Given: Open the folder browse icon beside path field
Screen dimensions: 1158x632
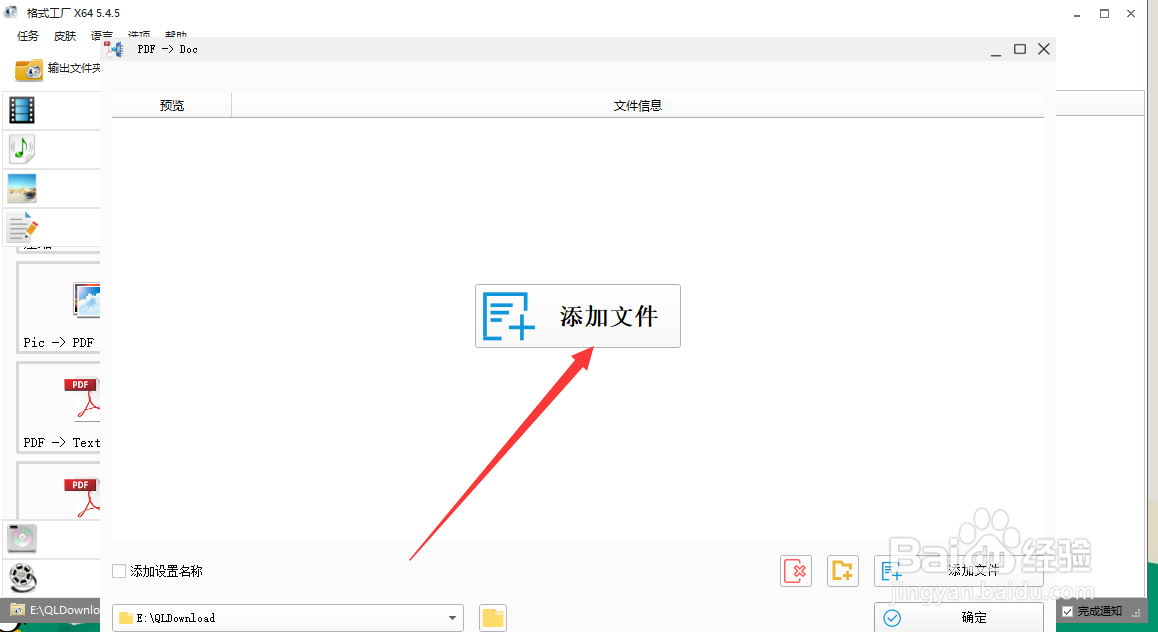Looking at the screenshot, I should click(491, 617).
